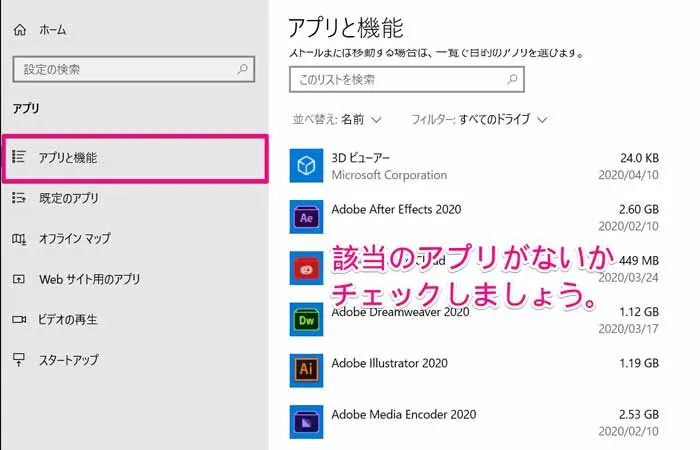Click the Adobe After Effects Ae icon
700x450 pixels.
point(306,217)
